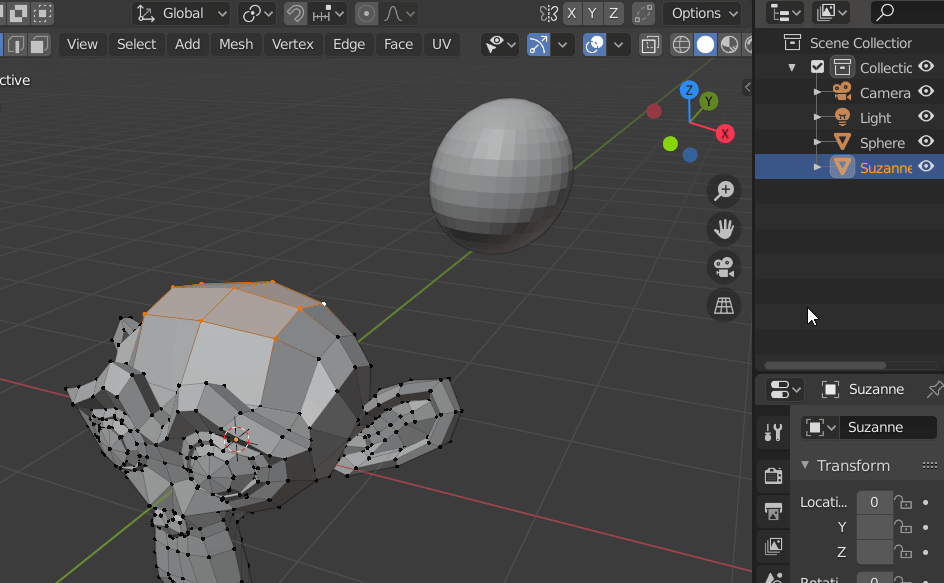Click the Z axis on navigation gizmo
944x583 pixels.
point(689,90)
